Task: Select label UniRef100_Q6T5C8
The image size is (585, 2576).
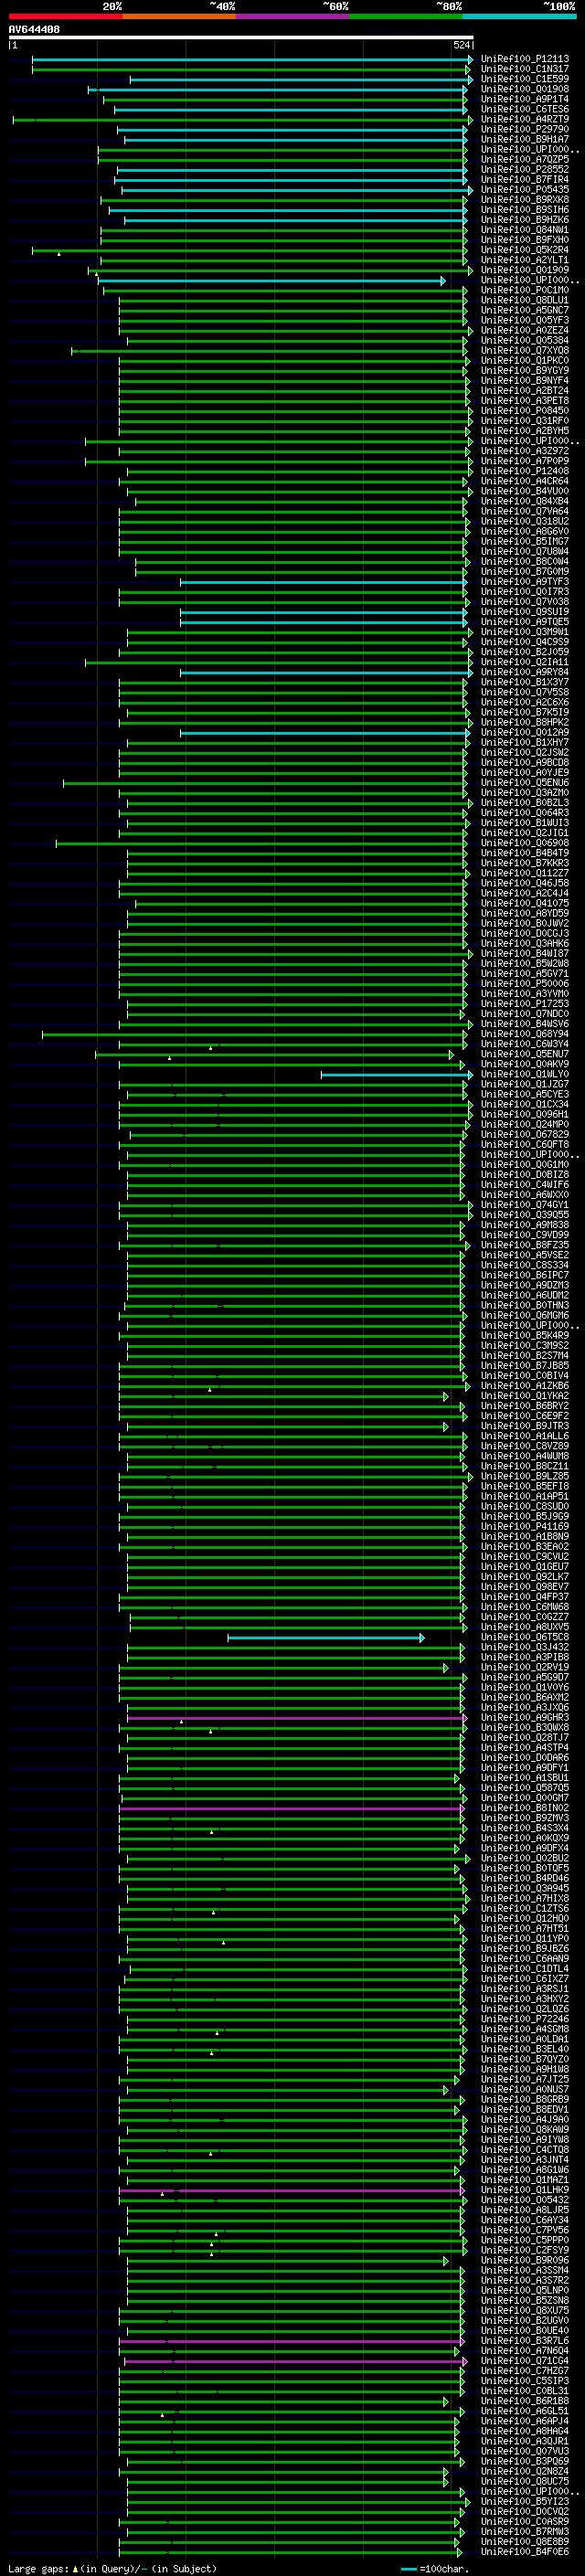Action: [x=525, y=1638]
